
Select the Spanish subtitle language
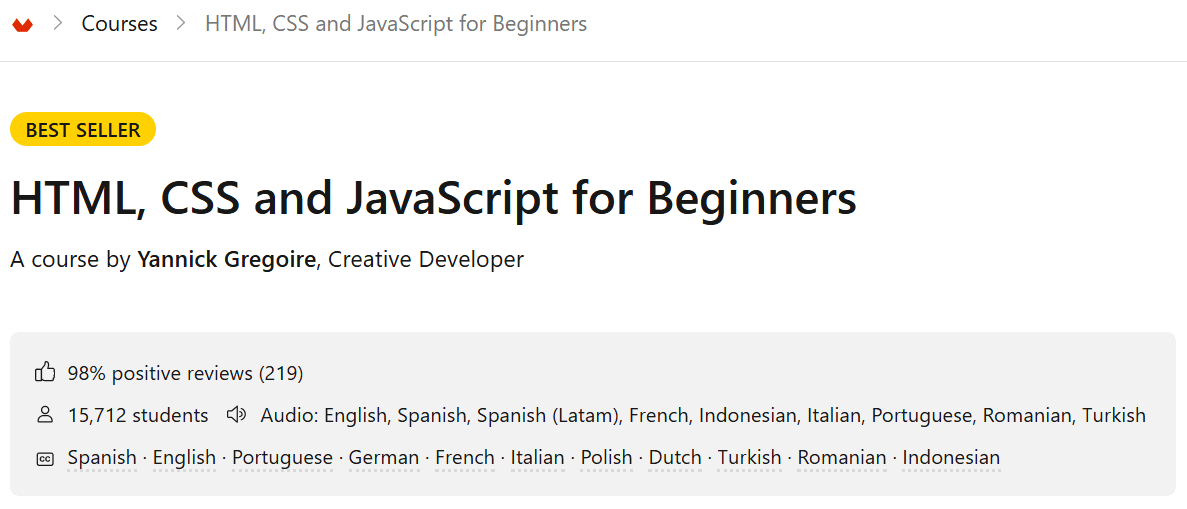(x=102, y=457)
